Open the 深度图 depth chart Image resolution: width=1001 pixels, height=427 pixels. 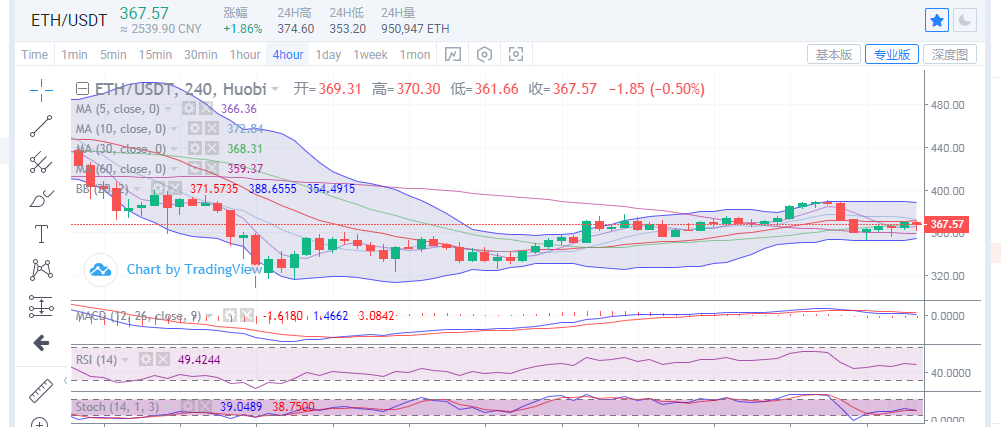click(949, 54)
